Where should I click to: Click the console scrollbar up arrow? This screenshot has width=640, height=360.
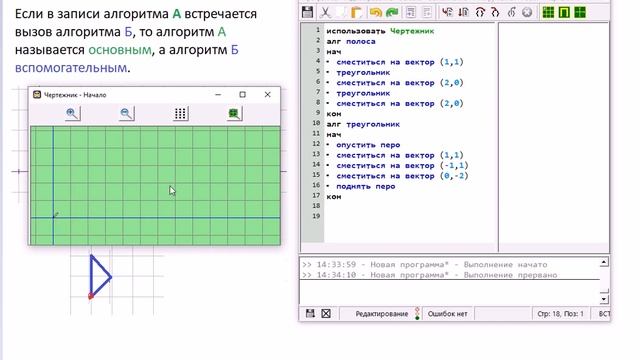(x=604, y=262)
